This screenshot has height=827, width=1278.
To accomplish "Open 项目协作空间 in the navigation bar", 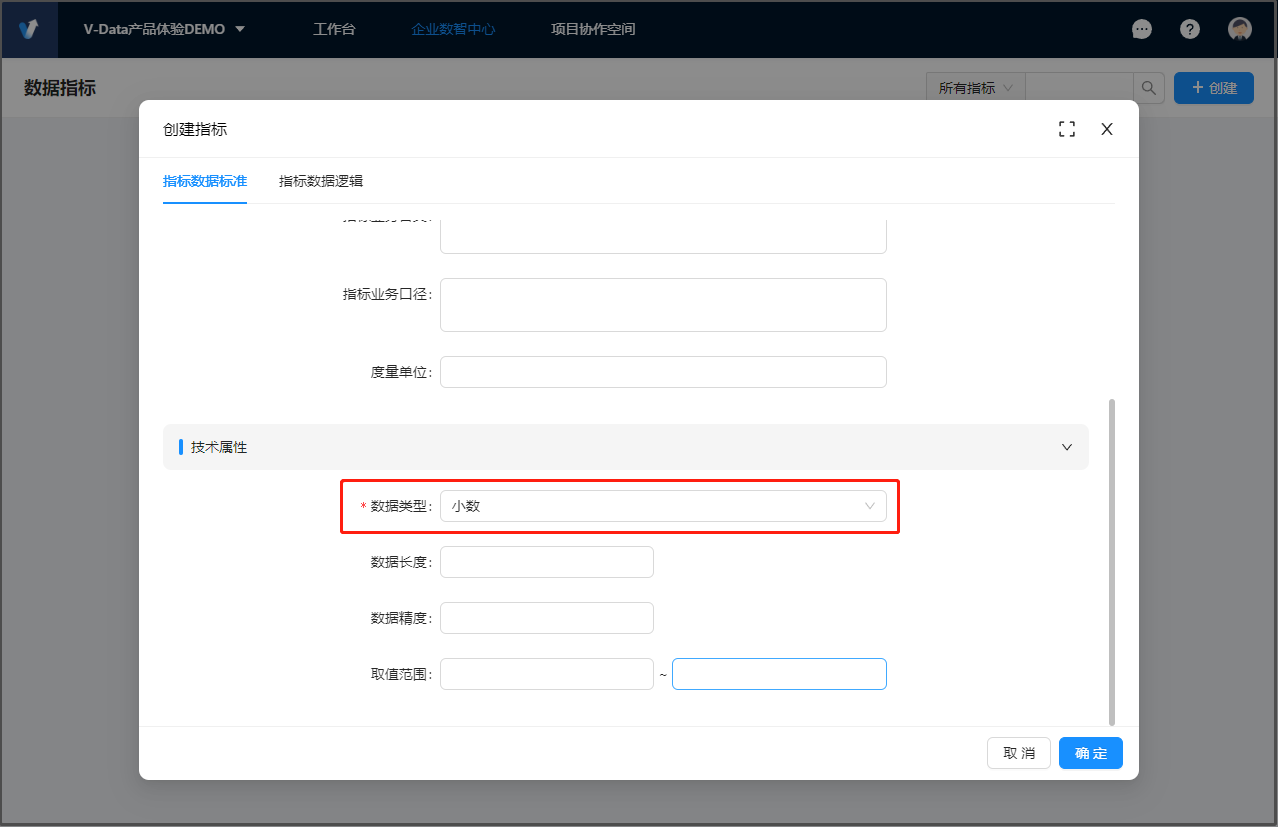I will click(593, 29).
